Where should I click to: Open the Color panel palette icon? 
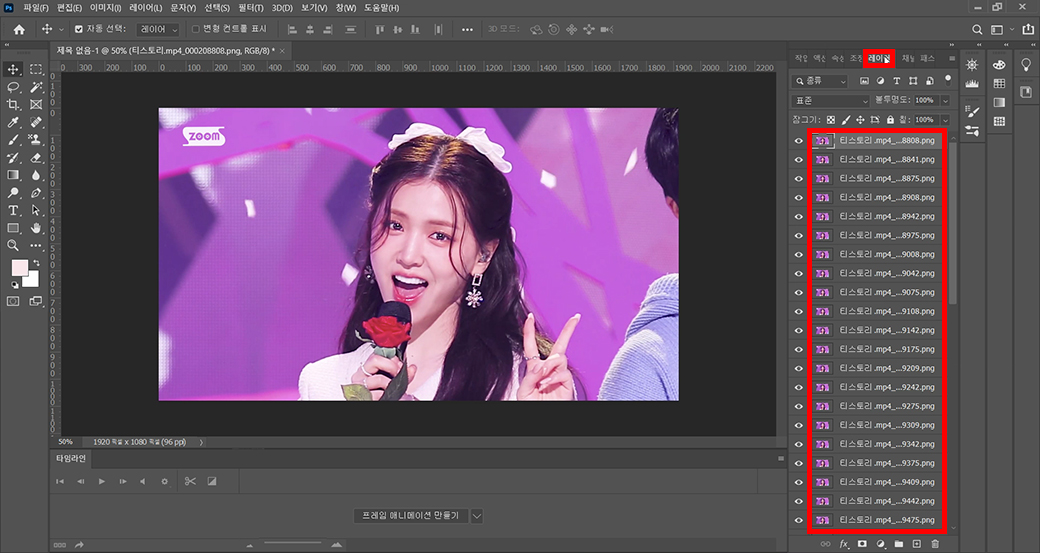click(999, 64)
